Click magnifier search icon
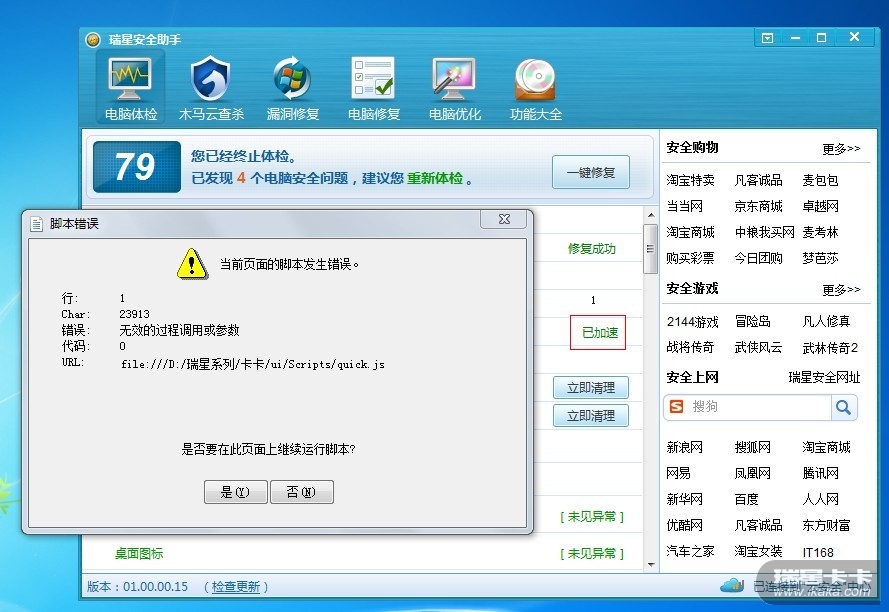 coord(844,407)
